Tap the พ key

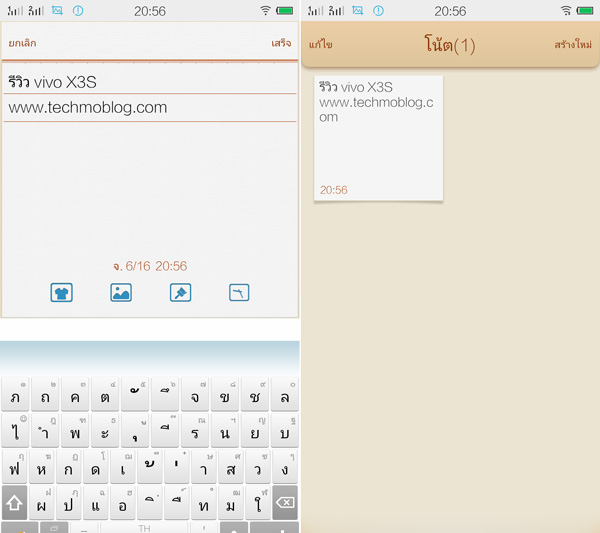[x=75, y=430]
